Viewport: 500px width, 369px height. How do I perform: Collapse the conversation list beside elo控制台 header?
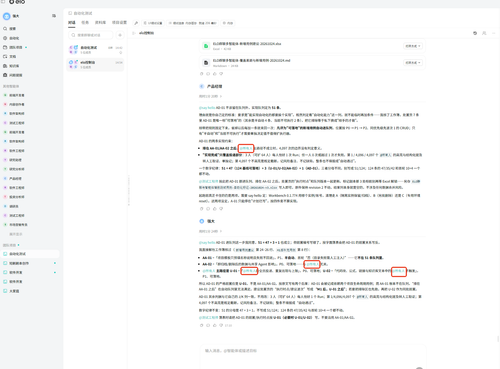click(x=134, y=33)
